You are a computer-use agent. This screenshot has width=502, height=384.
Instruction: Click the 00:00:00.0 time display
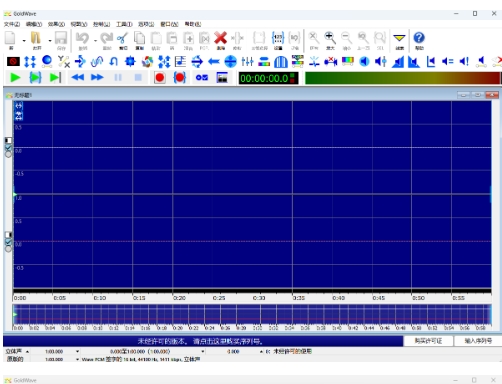[x=268, y=78]
